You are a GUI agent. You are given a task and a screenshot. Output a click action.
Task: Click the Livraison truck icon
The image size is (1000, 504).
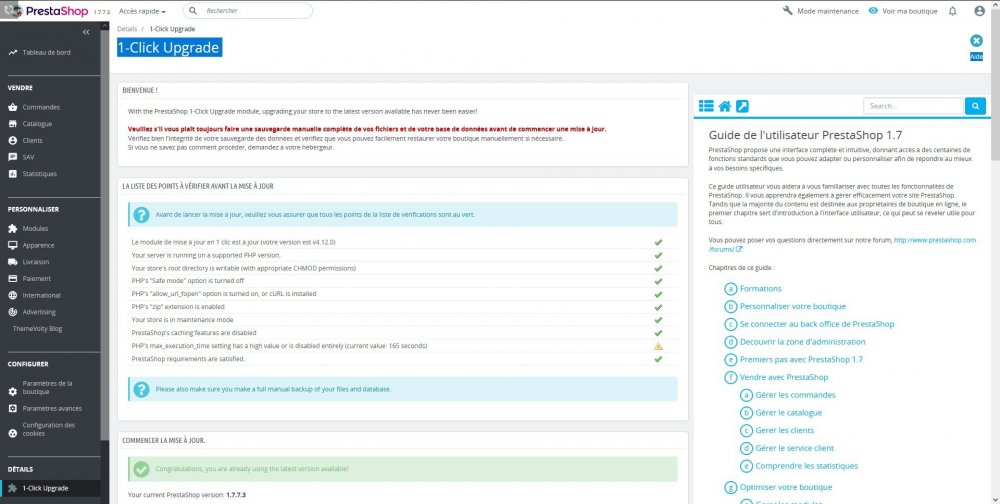pyautogui.click(x=13, y=262)
